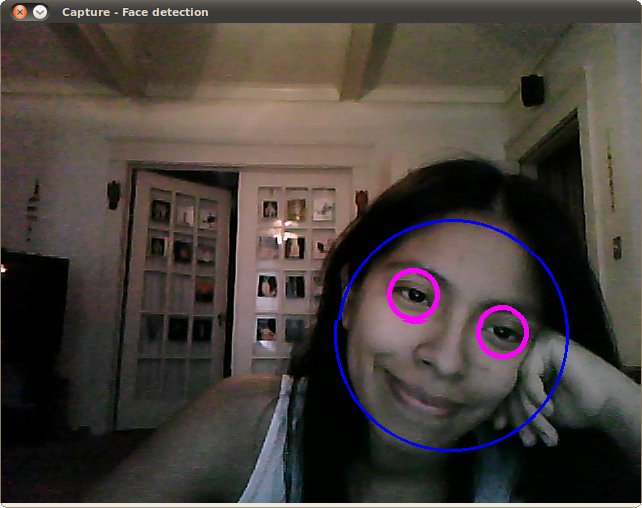642x508 pixels.
Task: Close the Face detection capture window
Action: pos(20,12)
